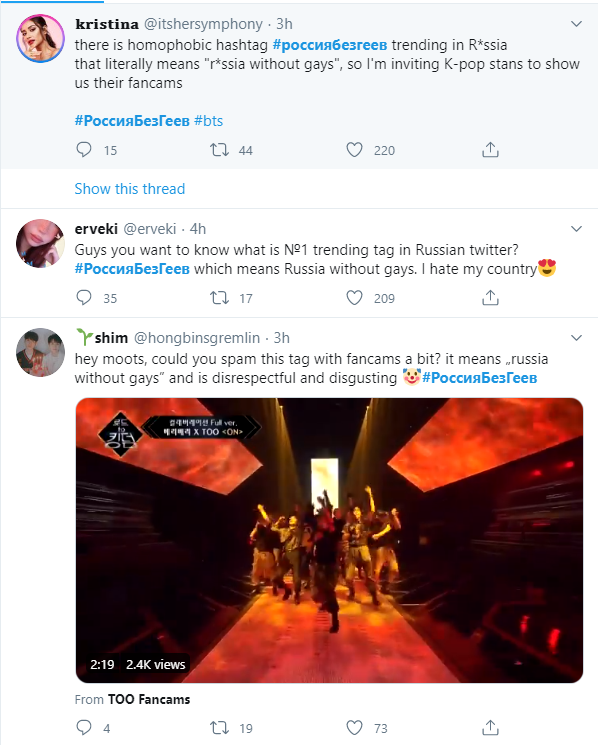Play the TOO Fancams video
The height and width of the screenshot is (745, 598).
pos(329,540)
